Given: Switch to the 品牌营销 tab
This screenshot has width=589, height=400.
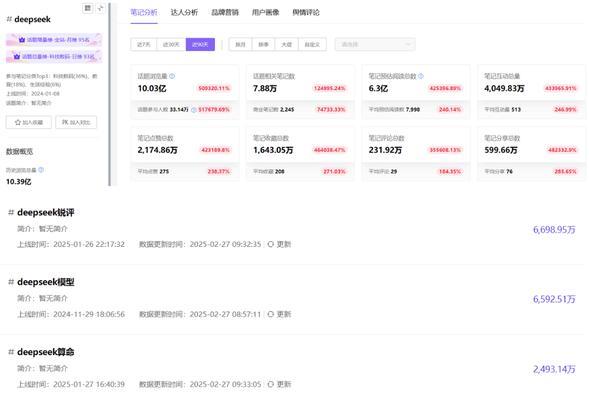Looking at the screenshot, I should coord(225,12).
